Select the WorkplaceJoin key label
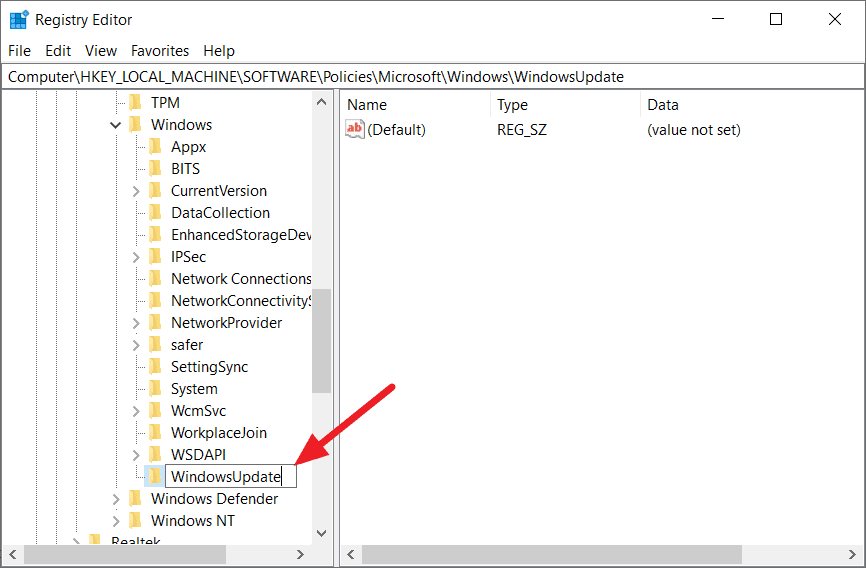Image resolution: width=866 pixels, height=568 pixels. [x=219, y=433]
